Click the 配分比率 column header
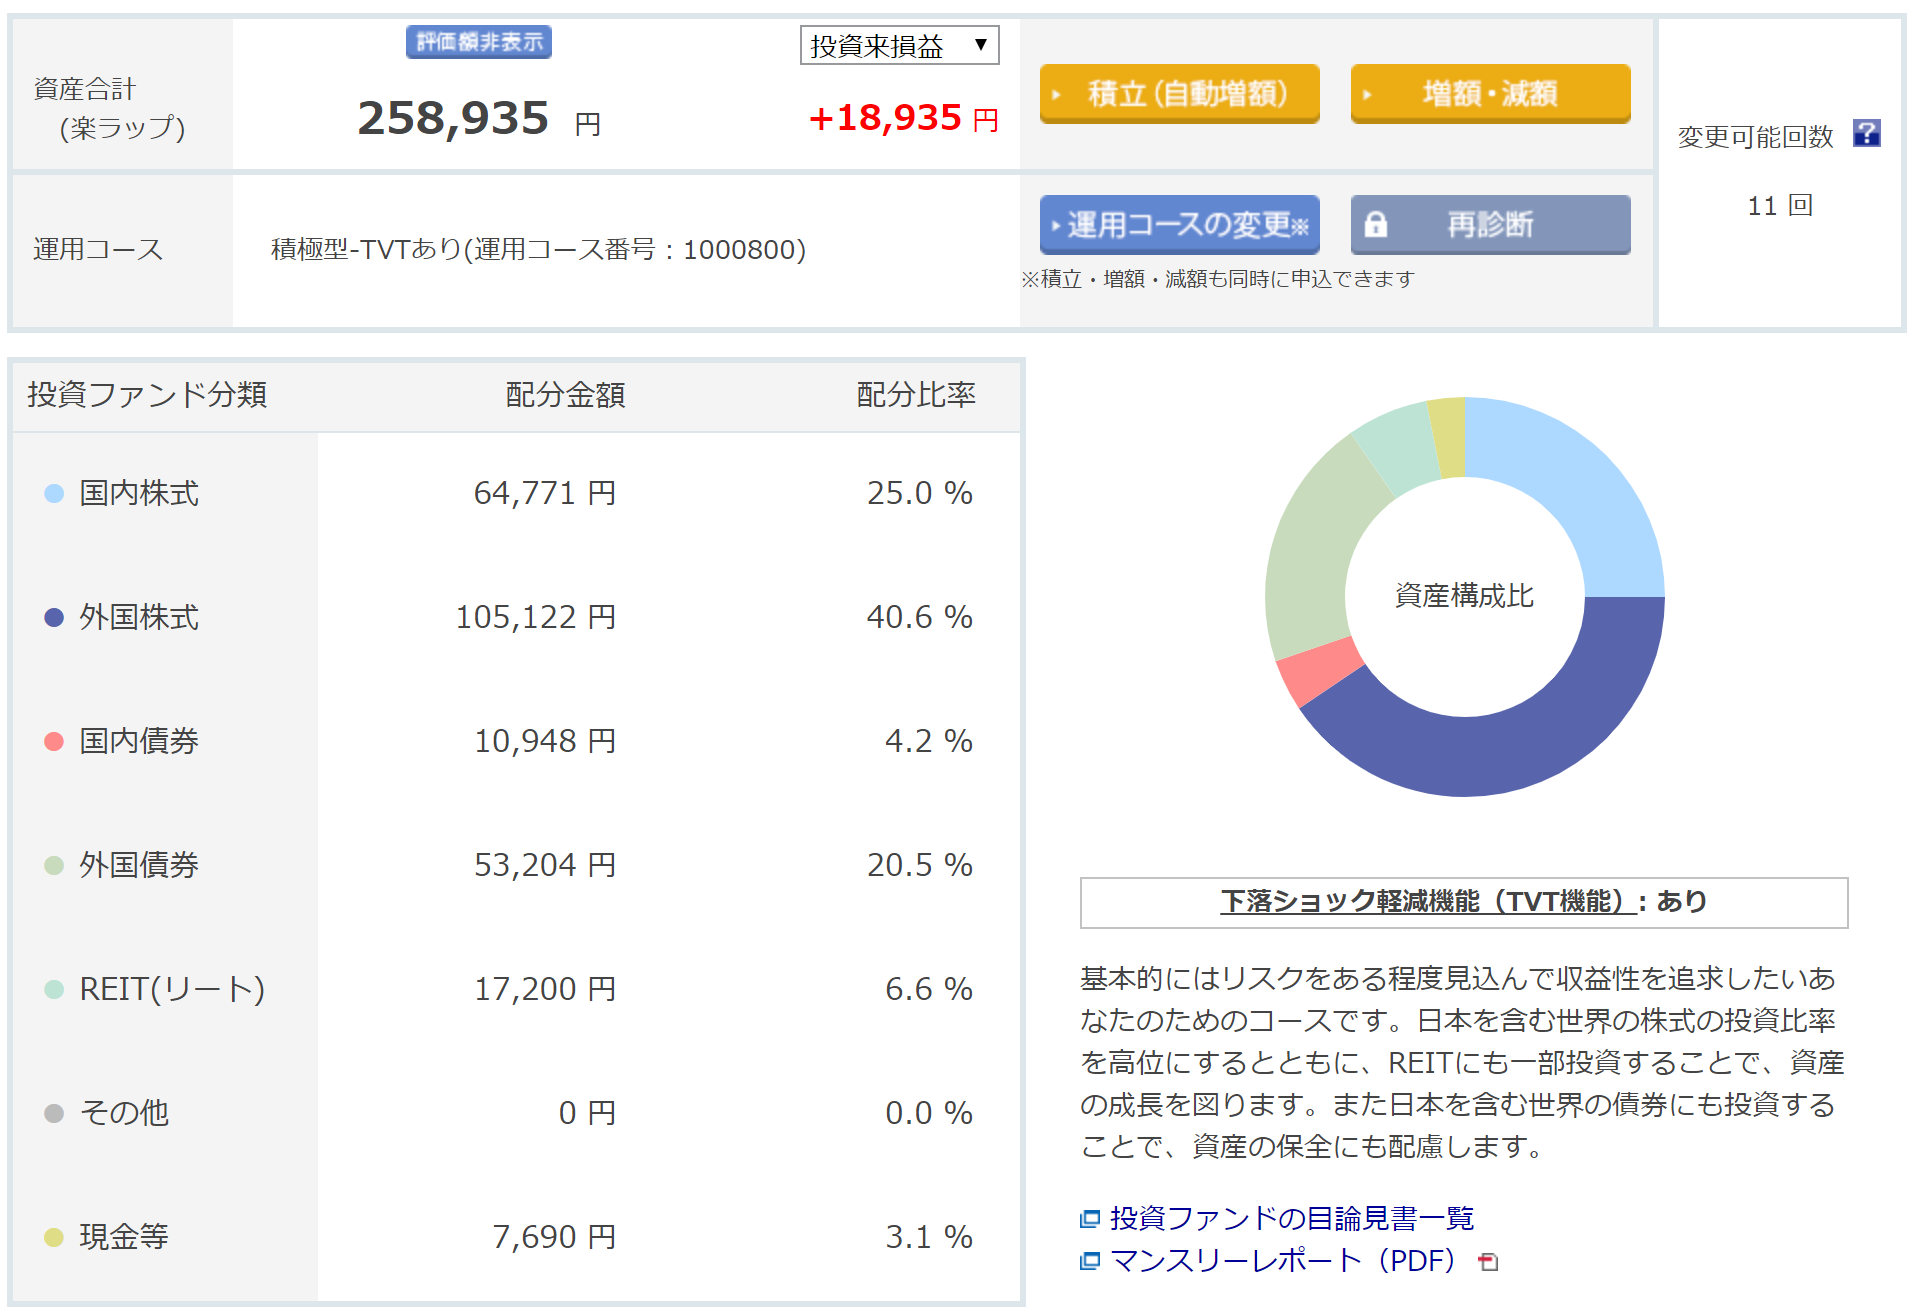The image size is (1920, 1314). 915,395
